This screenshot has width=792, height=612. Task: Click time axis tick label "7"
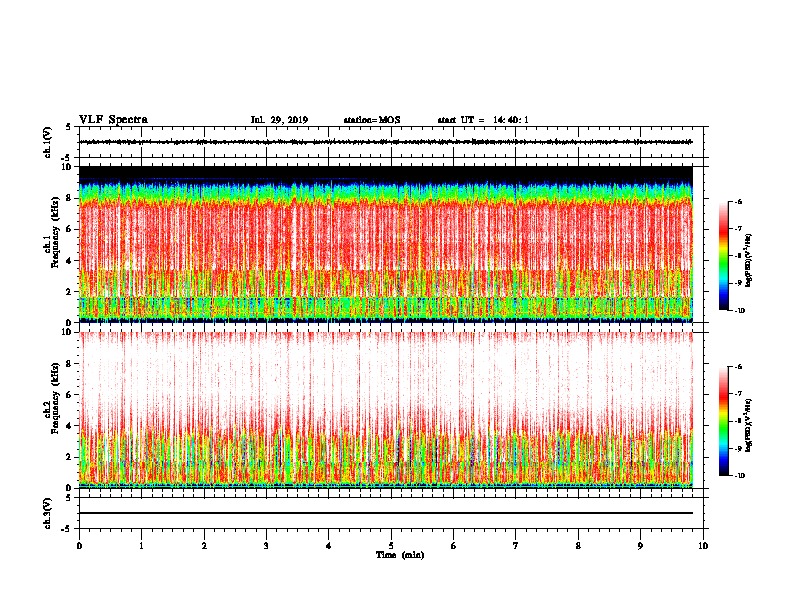(x=516, y=546)
